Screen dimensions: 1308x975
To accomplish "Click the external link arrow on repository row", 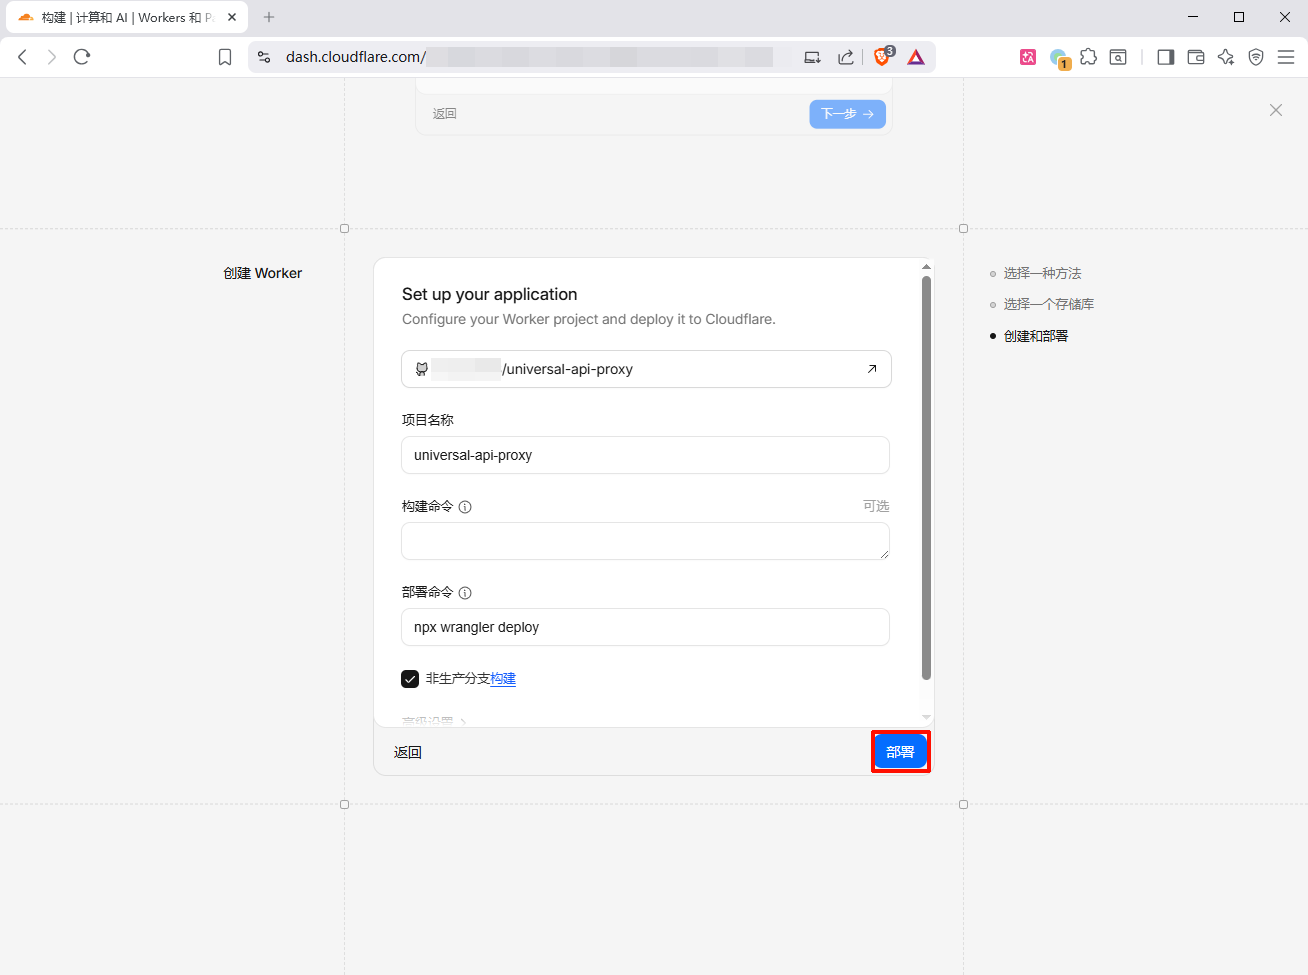I will tap(871, 369).
